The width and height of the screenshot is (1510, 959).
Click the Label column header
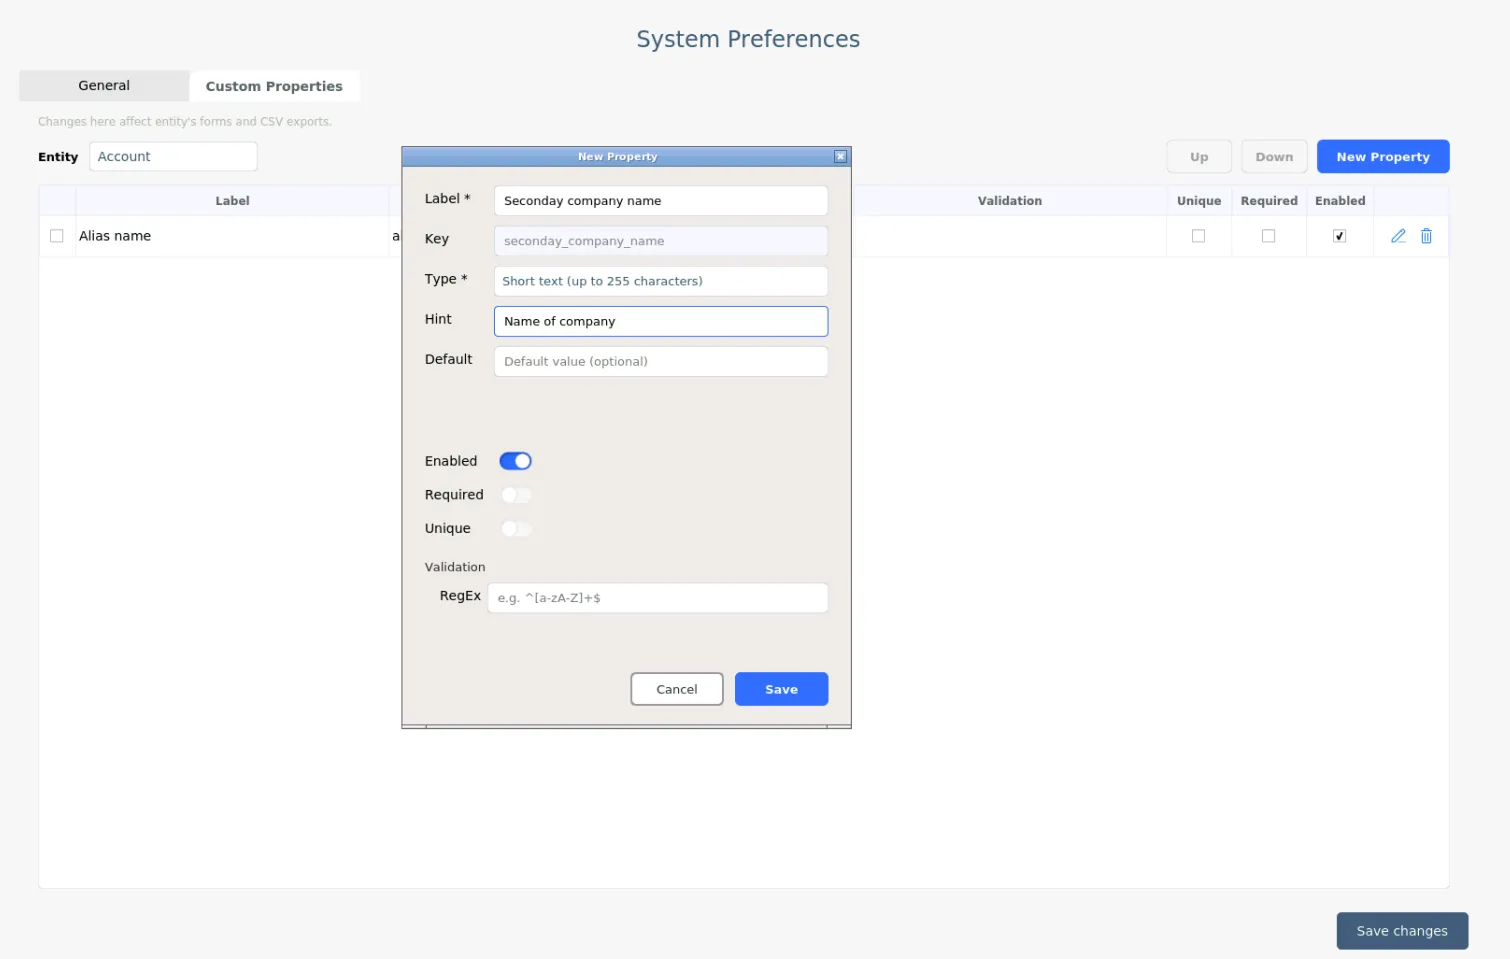click(x=232, y=201)
